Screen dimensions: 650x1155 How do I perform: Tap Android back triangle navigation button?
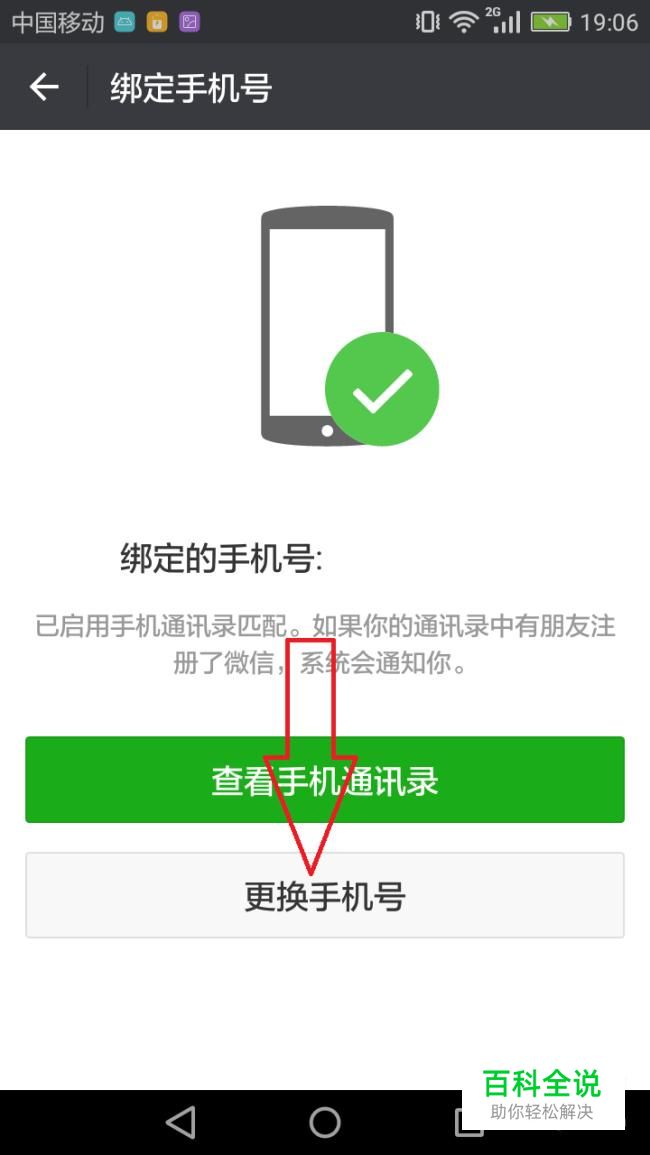coord(181,1123)
